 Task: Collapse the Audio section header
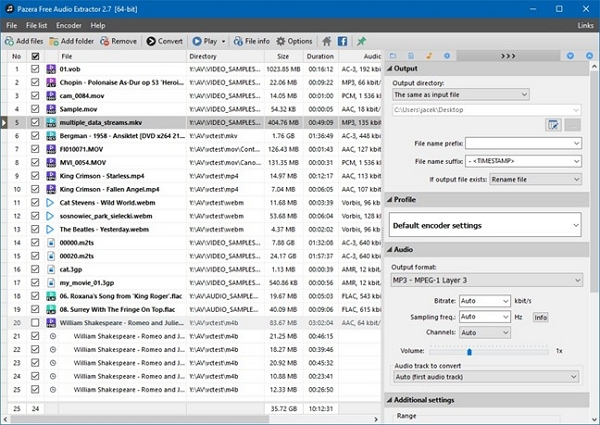tap(487, 249)
